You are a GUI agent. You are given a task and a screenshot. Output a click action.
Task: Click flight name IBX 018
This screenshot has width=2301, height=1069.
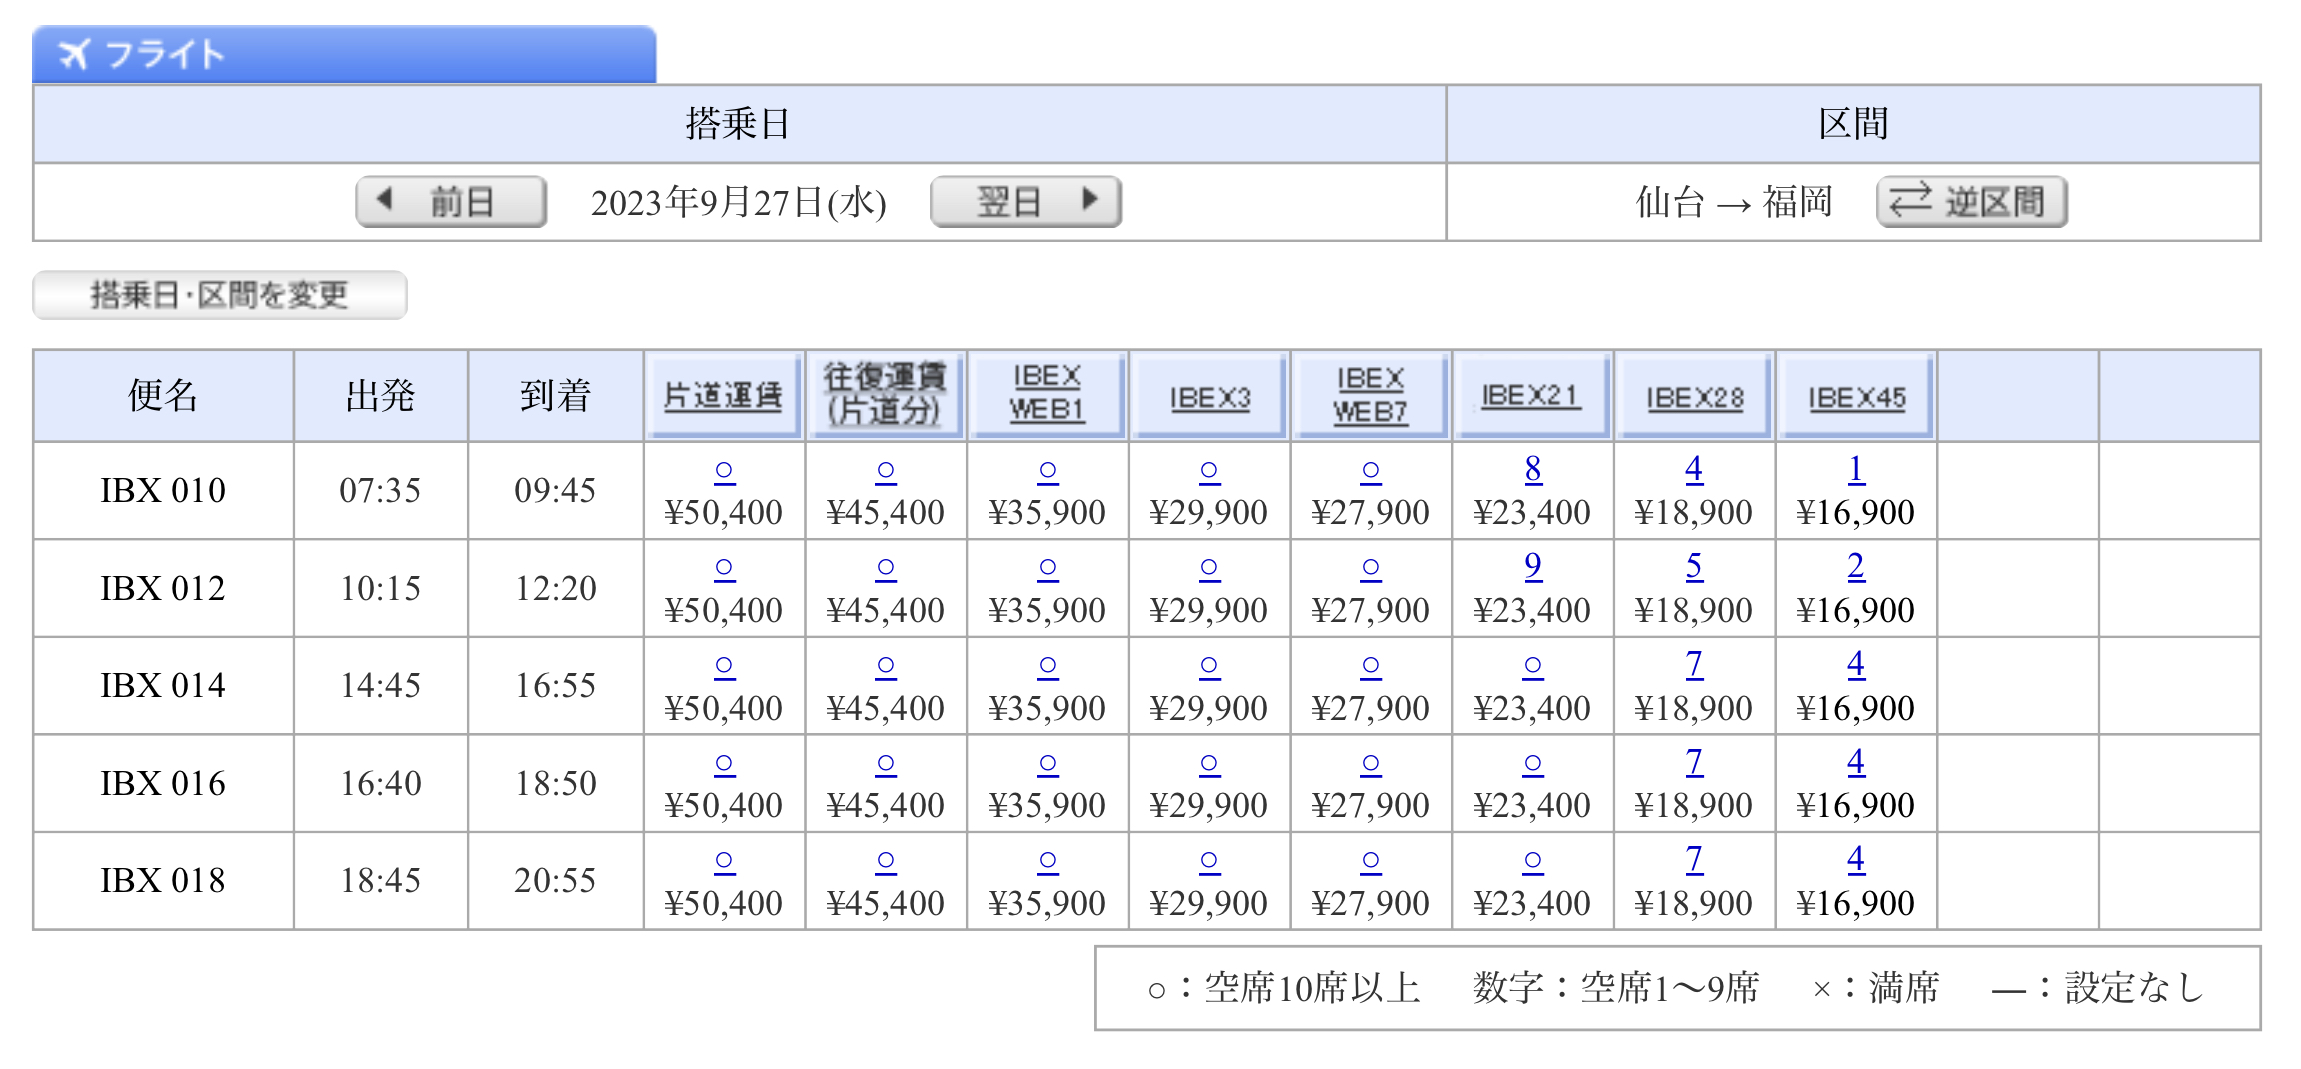[163, 880]
